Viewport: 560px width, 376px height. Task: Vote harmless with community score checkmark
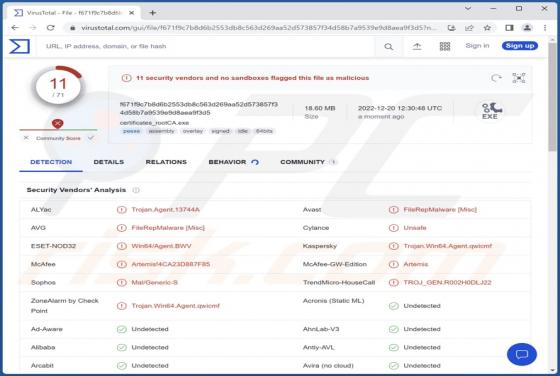(91, 138)
